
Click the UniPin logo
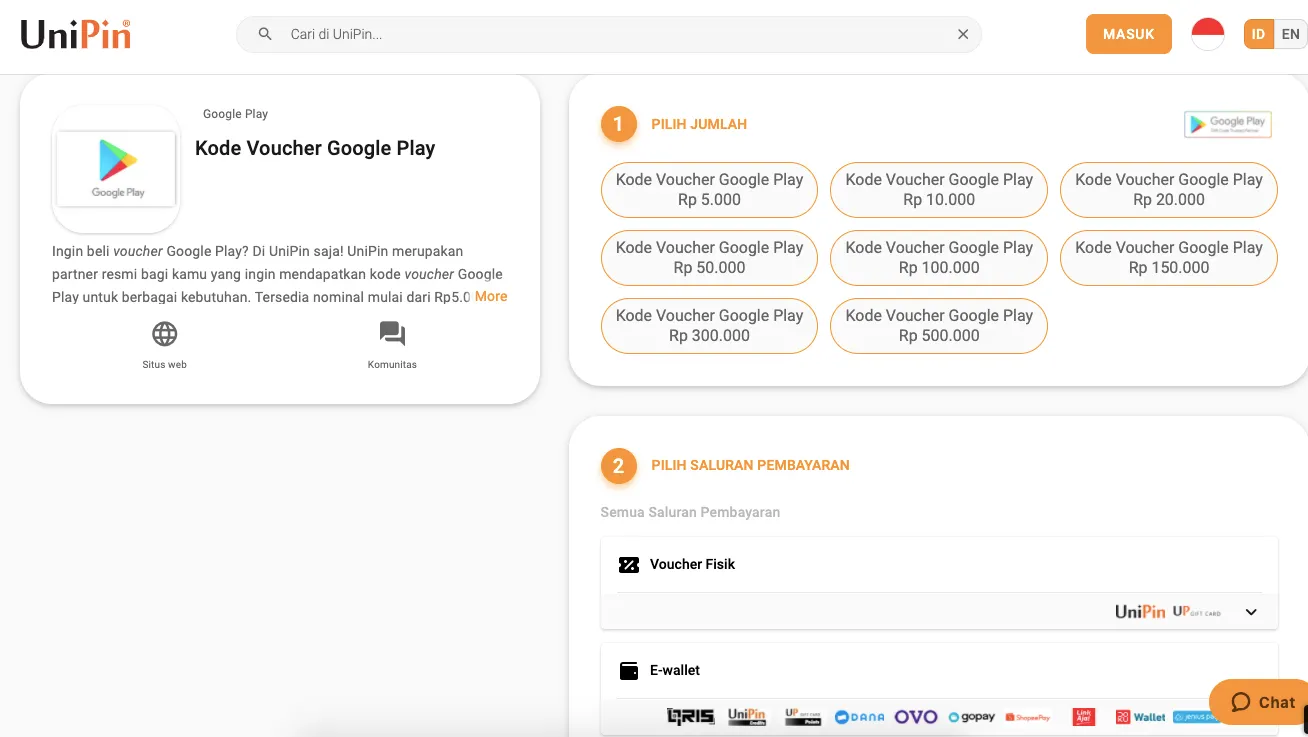pyautogui.click(x=76, y=34)
